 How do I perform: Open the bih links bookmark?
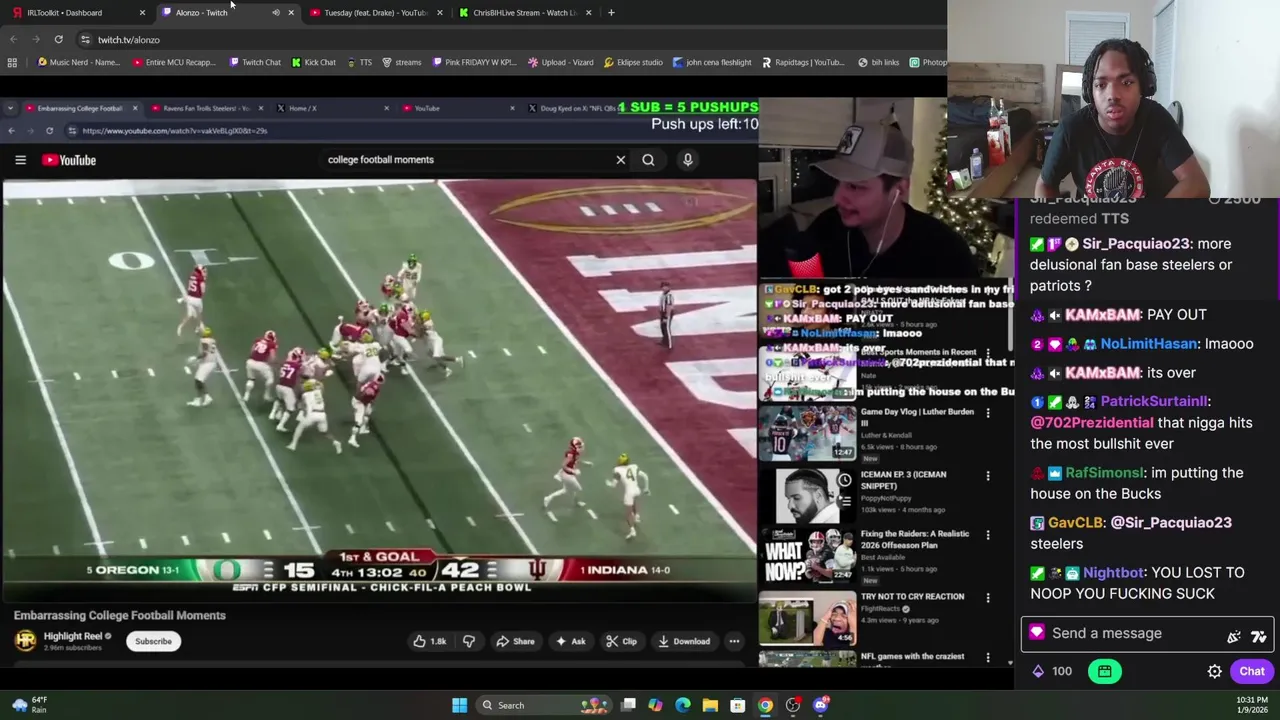click(x=879, y=62)
